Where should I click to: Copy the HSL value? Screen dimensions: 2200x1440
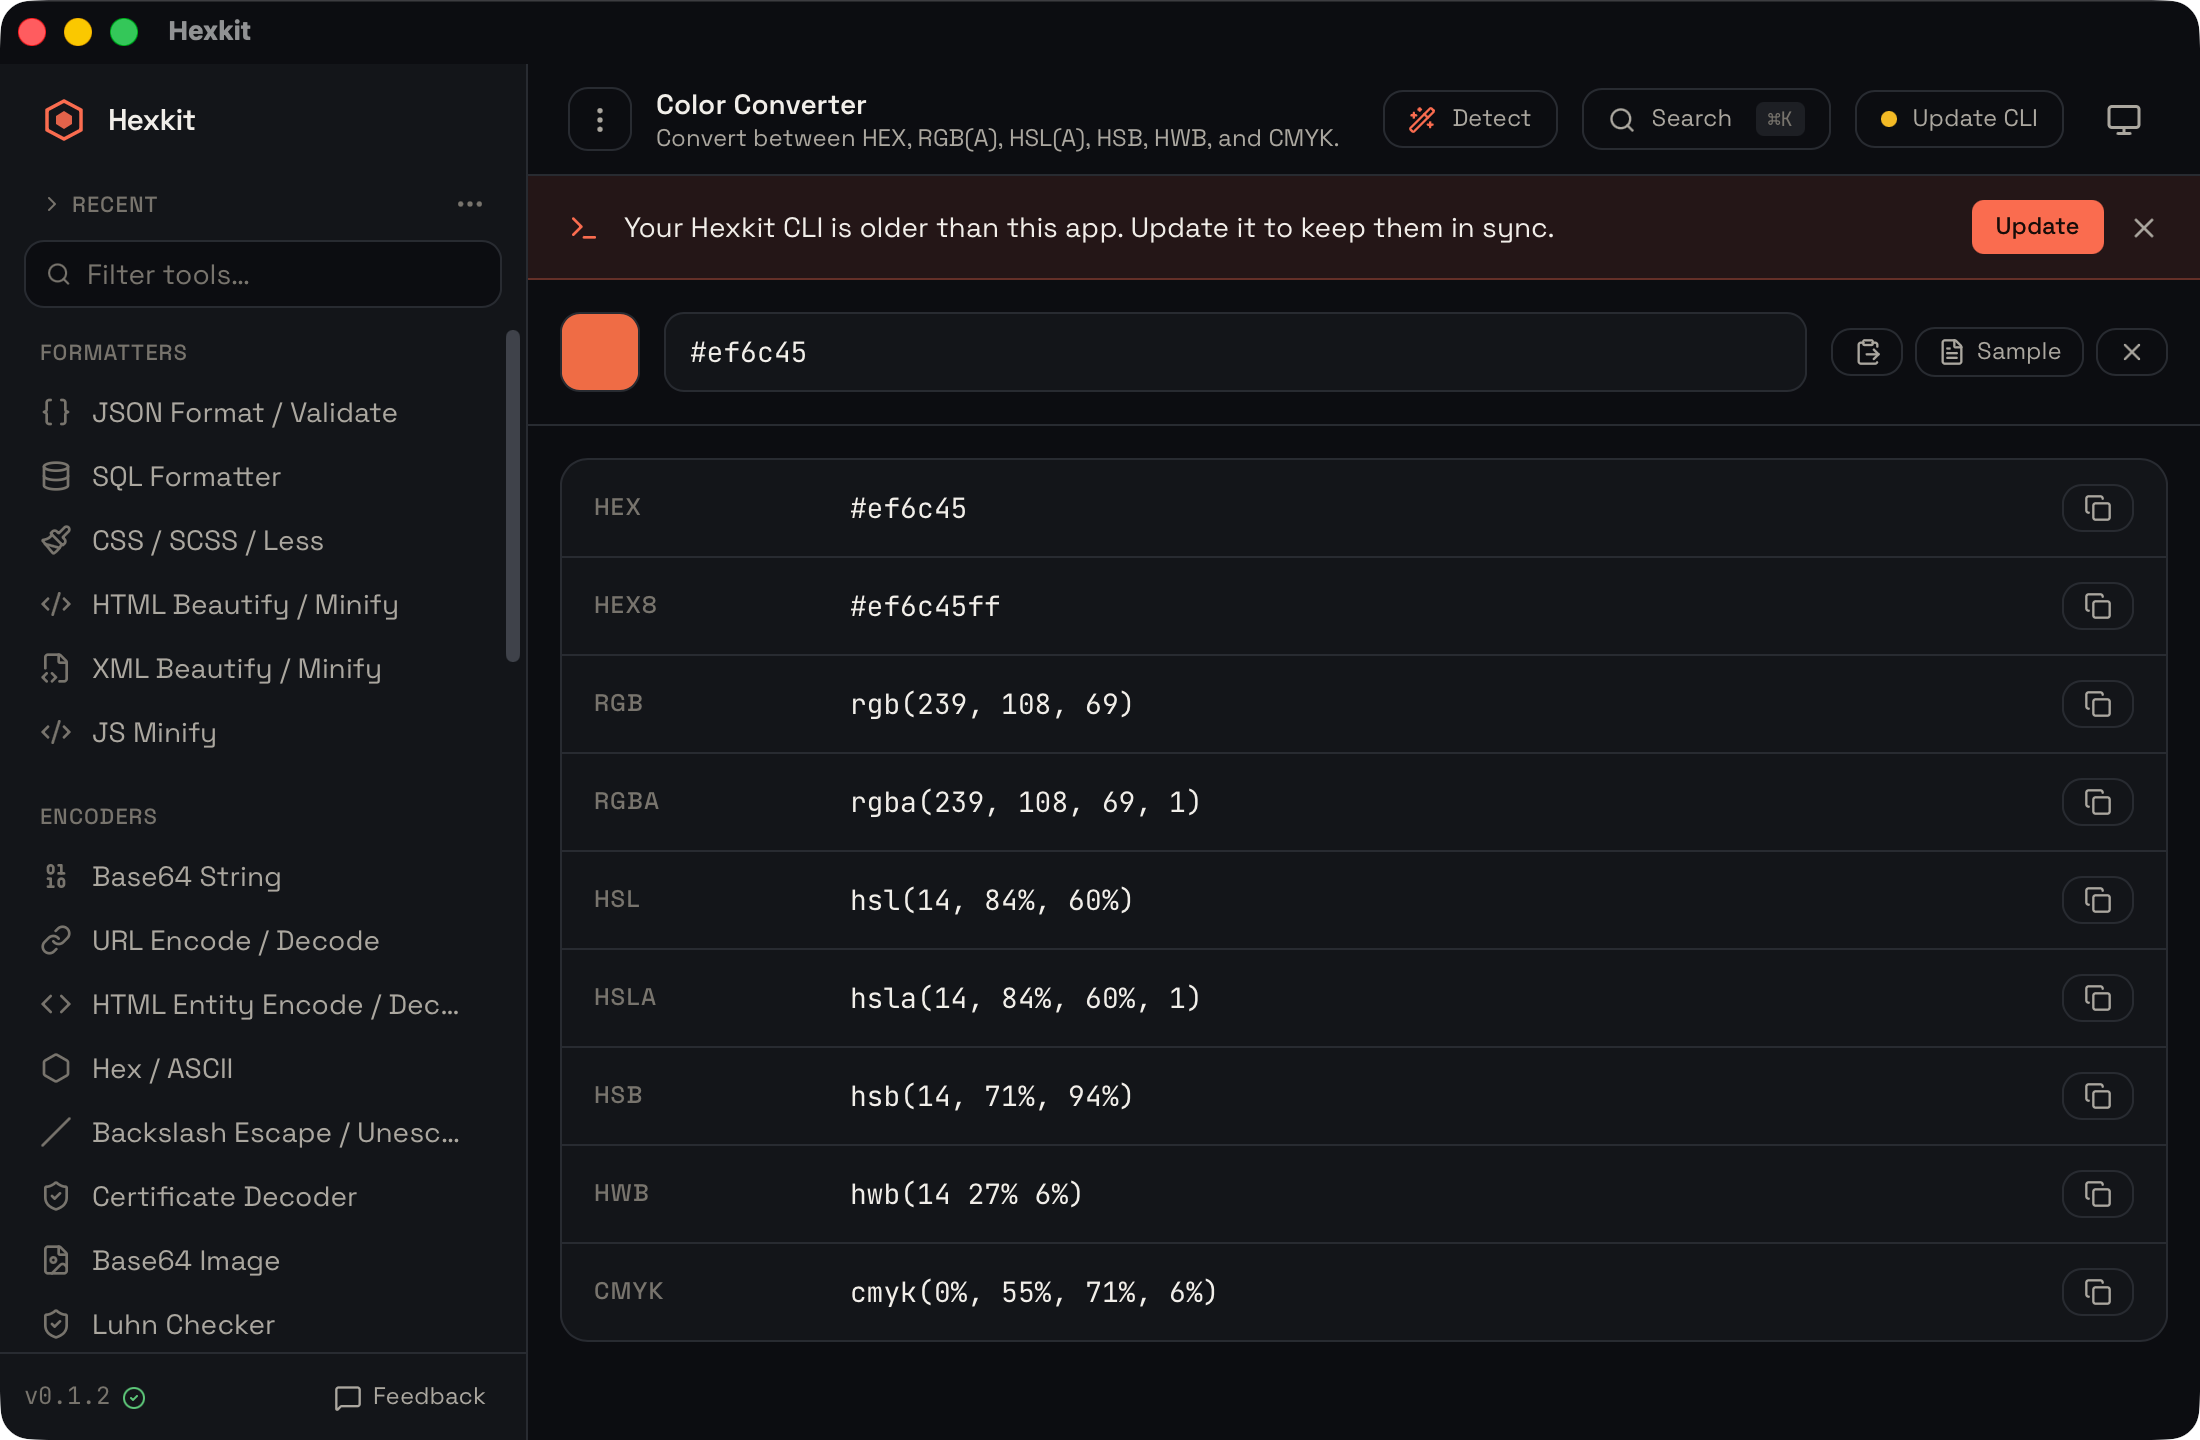2097,900
